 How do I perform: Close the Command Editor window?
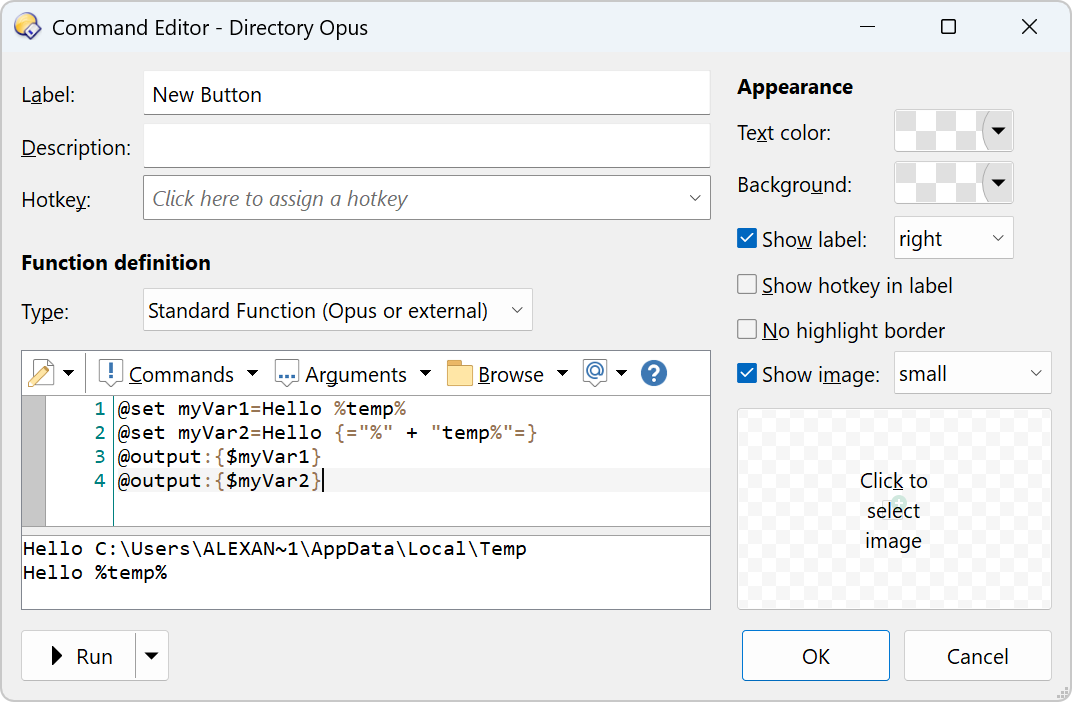click(1029, 27)
